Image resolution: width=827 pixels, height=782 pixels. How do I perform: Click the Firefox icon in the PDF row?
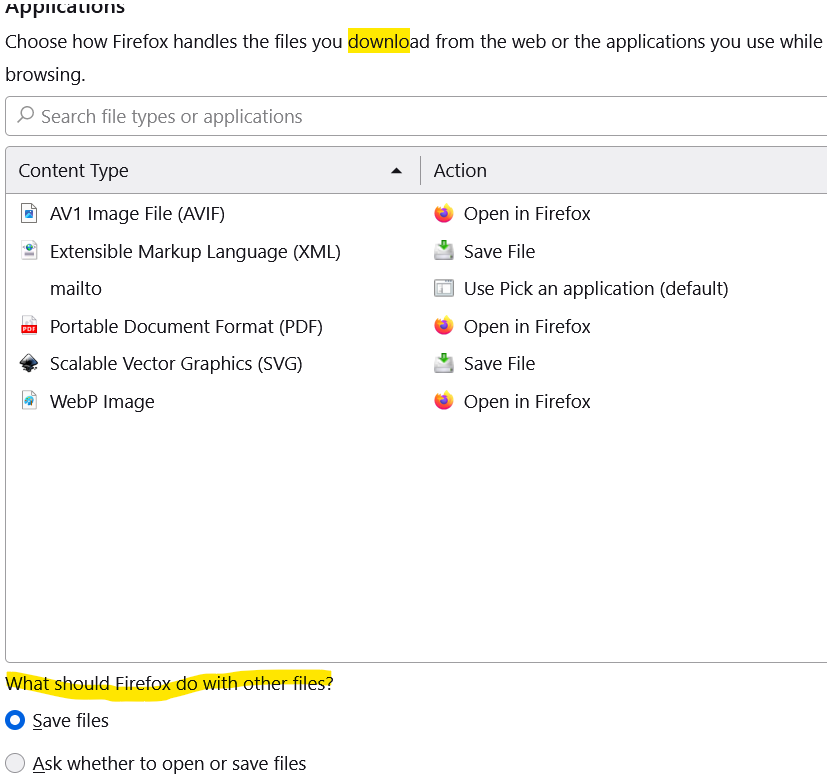click(x=444, y=326)
